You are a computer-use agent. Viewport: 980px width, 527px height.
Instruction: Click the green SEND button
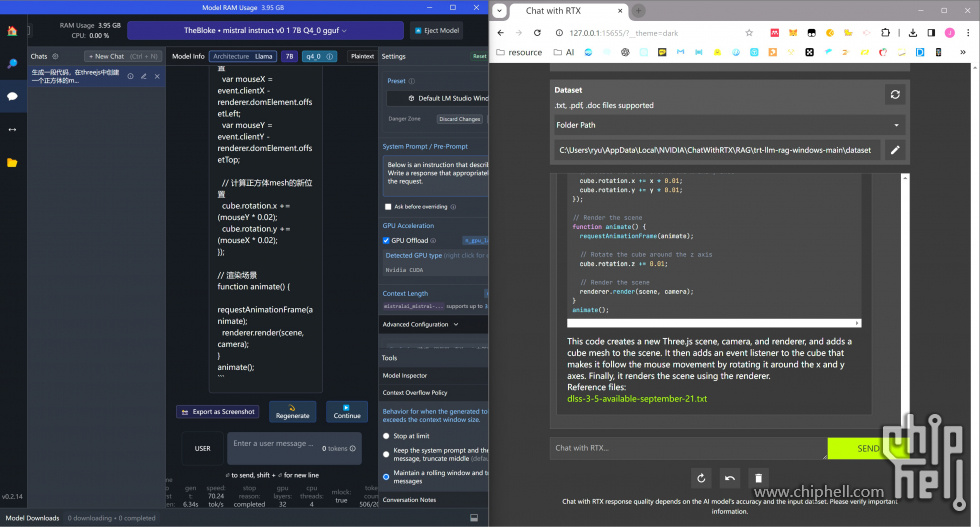click(868, 448)
